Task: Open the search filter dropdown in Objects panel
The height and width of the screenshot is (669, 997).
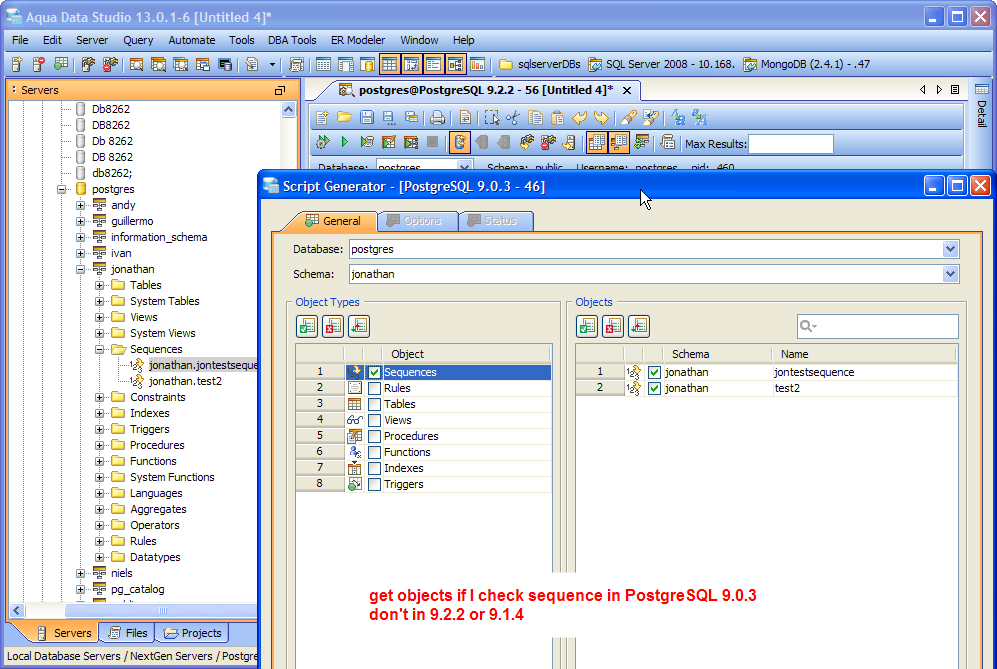Action: (x=809, y=326)
